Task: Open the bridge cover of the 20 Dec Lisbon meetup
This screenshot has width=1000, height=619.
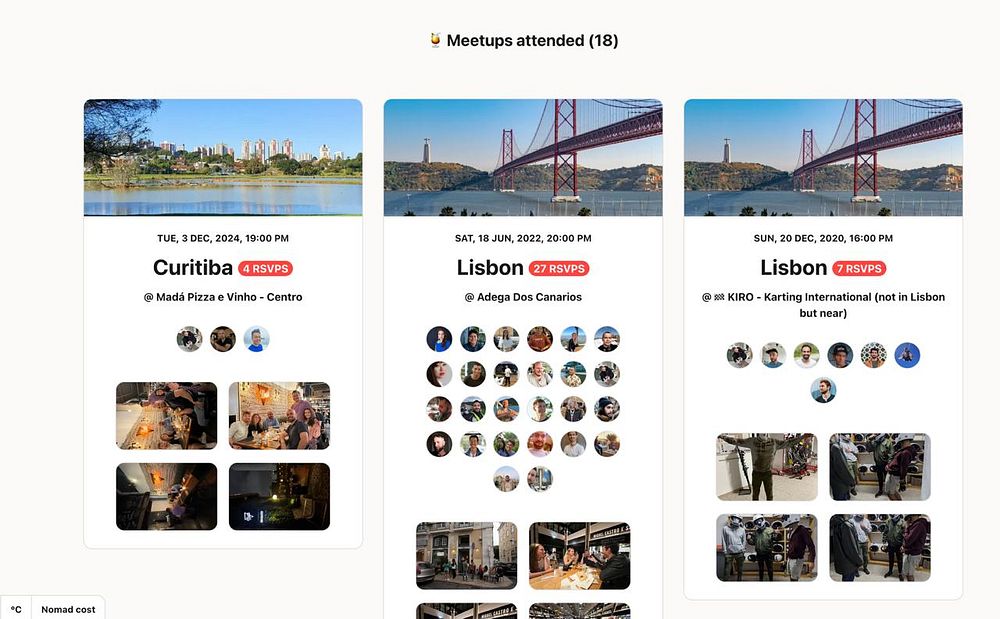Action: pos(823,157)
